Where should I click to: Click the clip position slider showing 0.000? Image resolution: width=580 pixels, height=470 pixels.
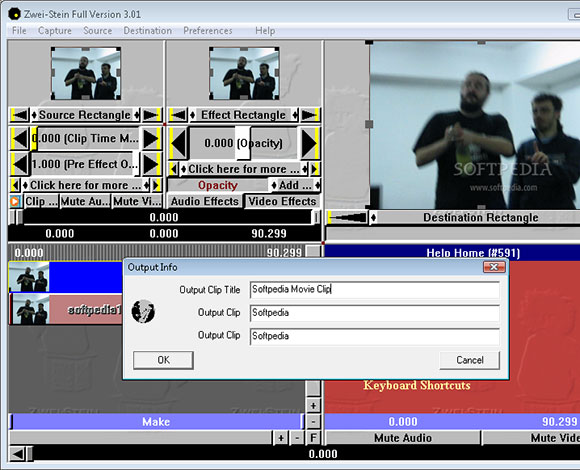[164, 217]
